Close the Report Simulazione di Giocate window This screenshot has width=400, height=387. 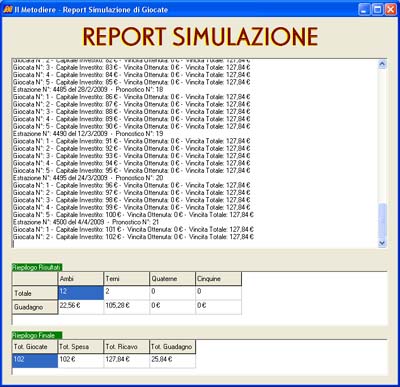click(x=390, y=10)
